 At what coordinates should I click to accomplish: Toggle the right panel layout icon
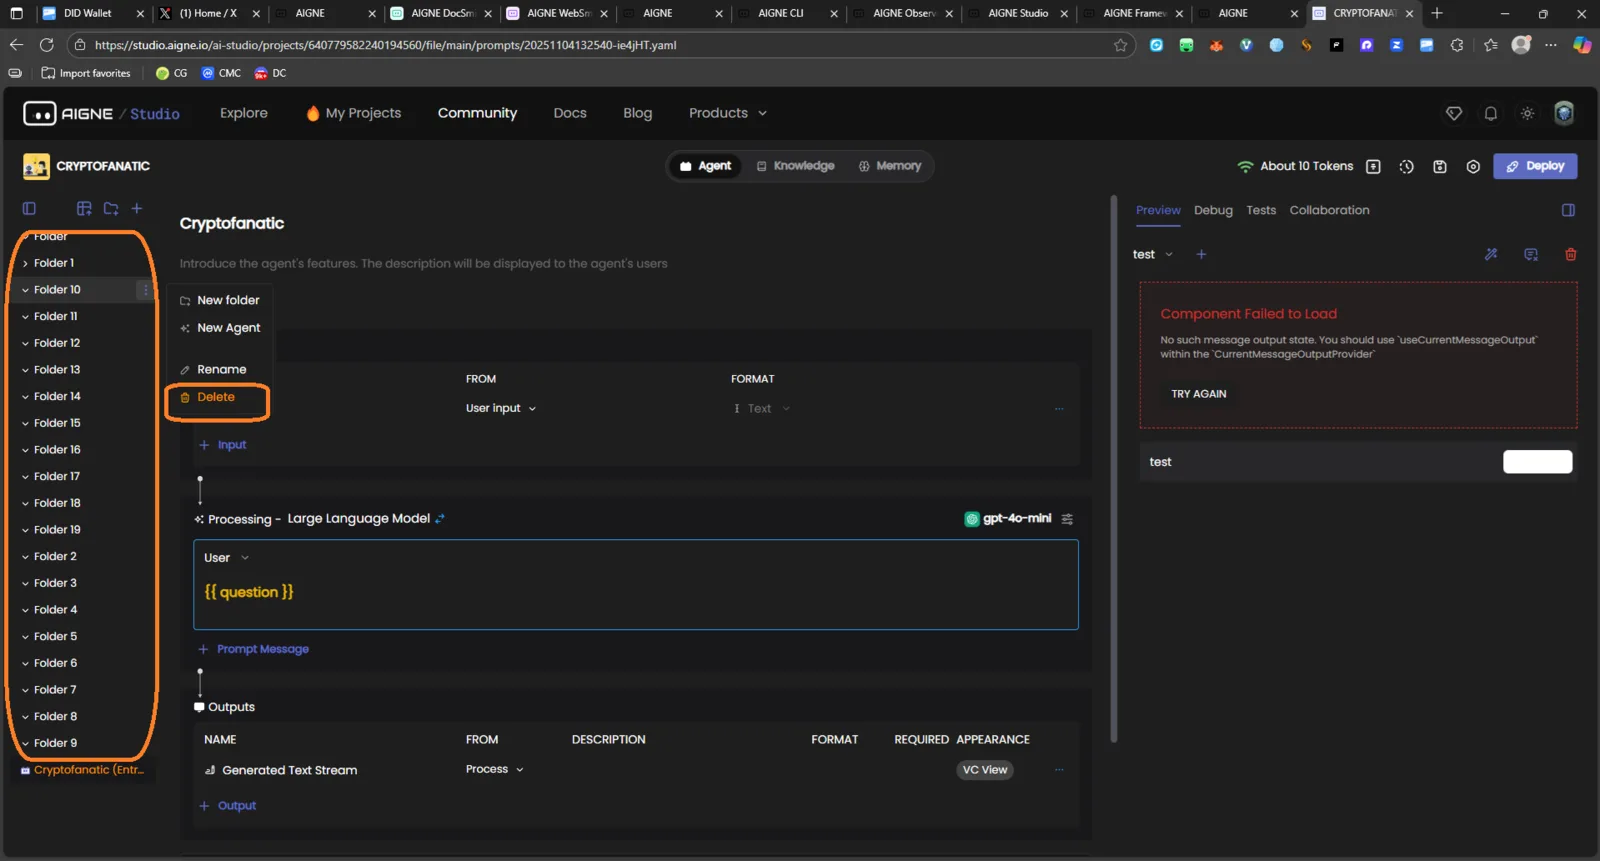(x=1568, y=210)
